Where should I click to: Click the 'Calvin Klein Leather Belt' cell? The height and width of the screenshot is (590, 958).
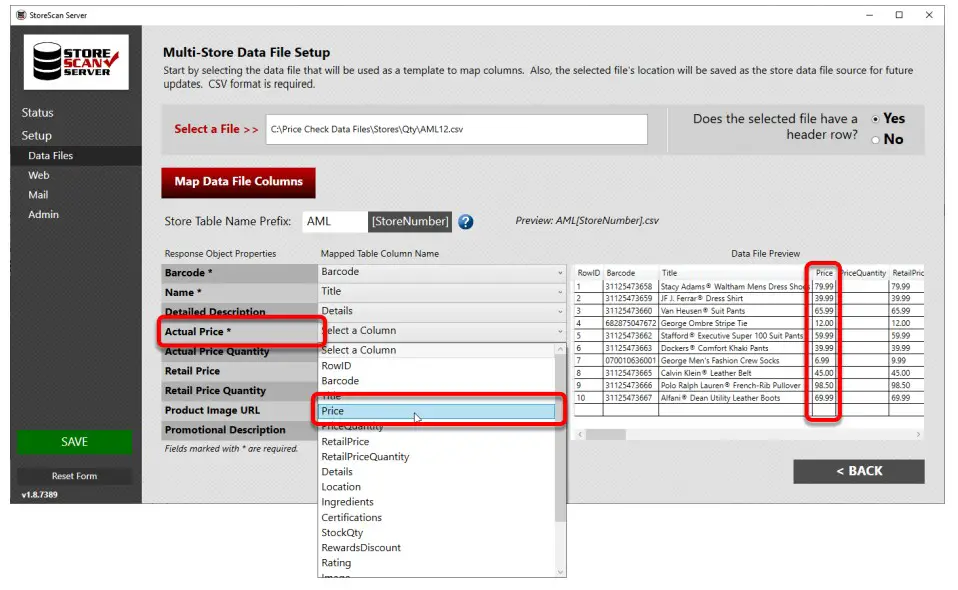tap(735, 373)
